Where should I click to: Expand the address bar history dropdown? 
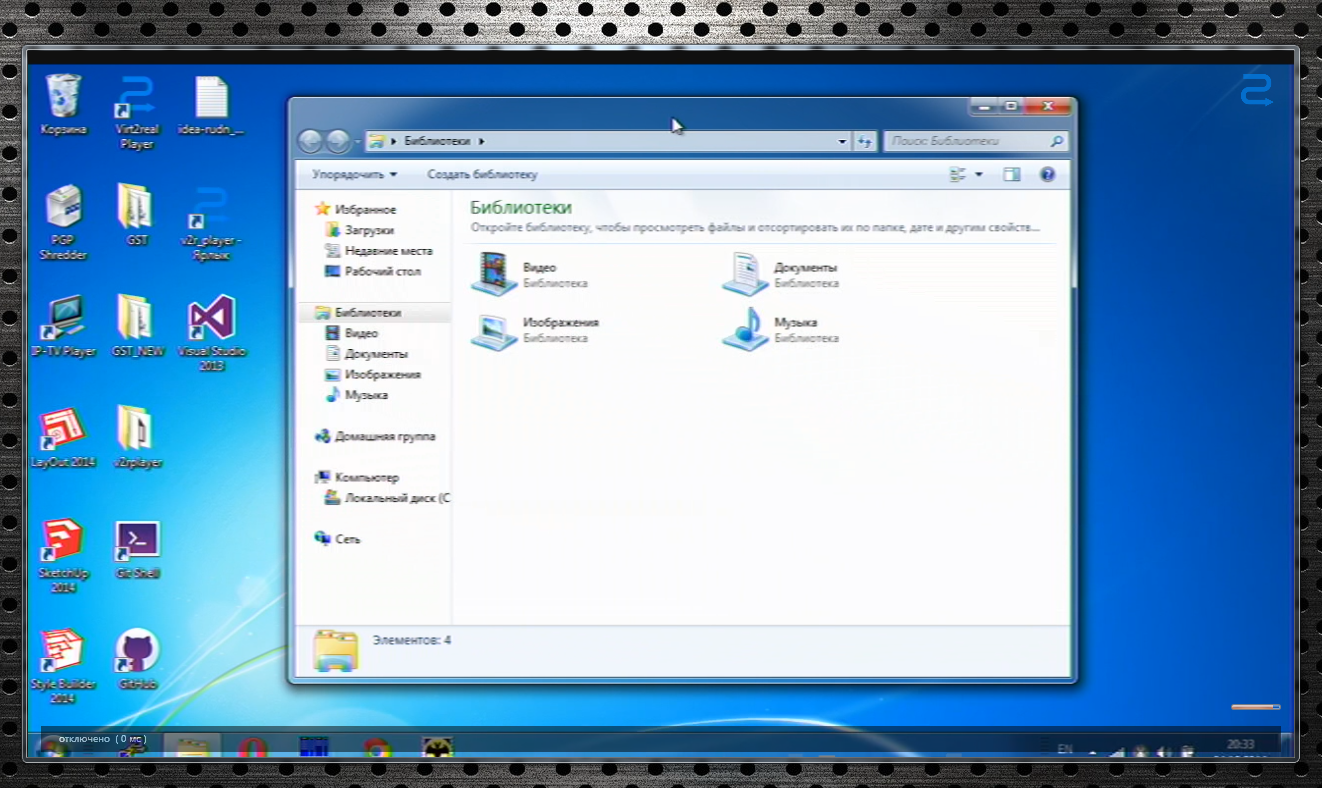[x=842, y=142]
